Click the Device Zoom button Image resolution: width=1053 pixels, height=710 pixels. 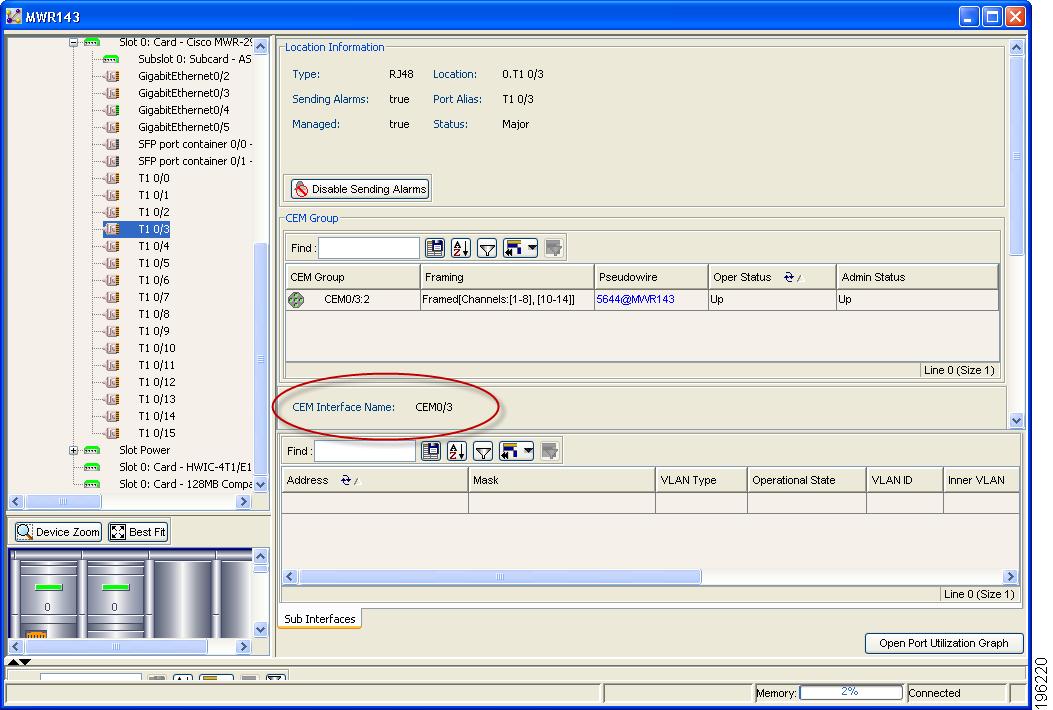click(58, 532)
